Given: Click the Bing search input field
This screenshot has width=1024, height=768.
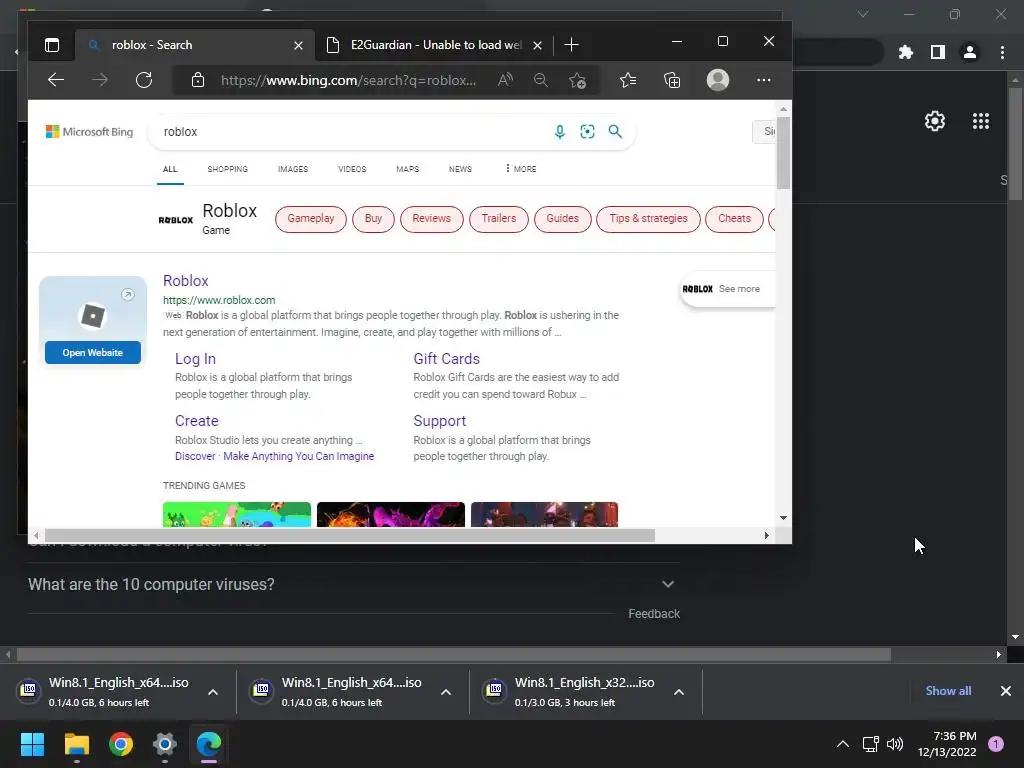Looking at the screenshot, I should 353,132.
